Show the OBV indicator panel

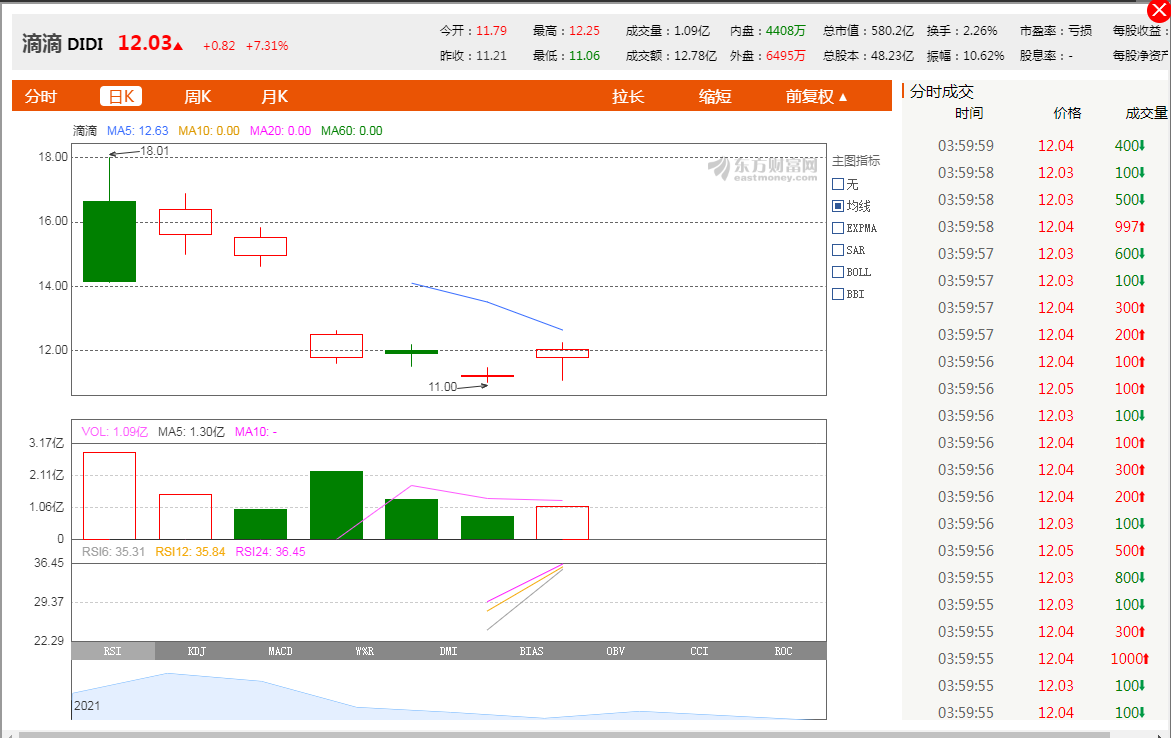pyautogui.click(x=615, y=651)
